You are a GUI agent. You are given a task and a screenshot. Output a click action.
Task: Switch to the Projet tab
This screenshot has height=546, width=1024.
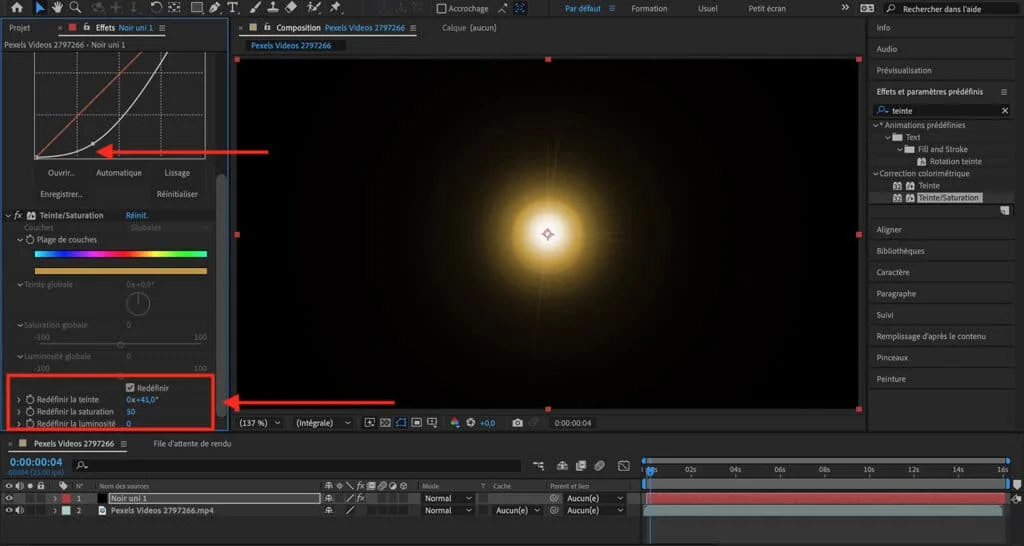pos(20,28)
